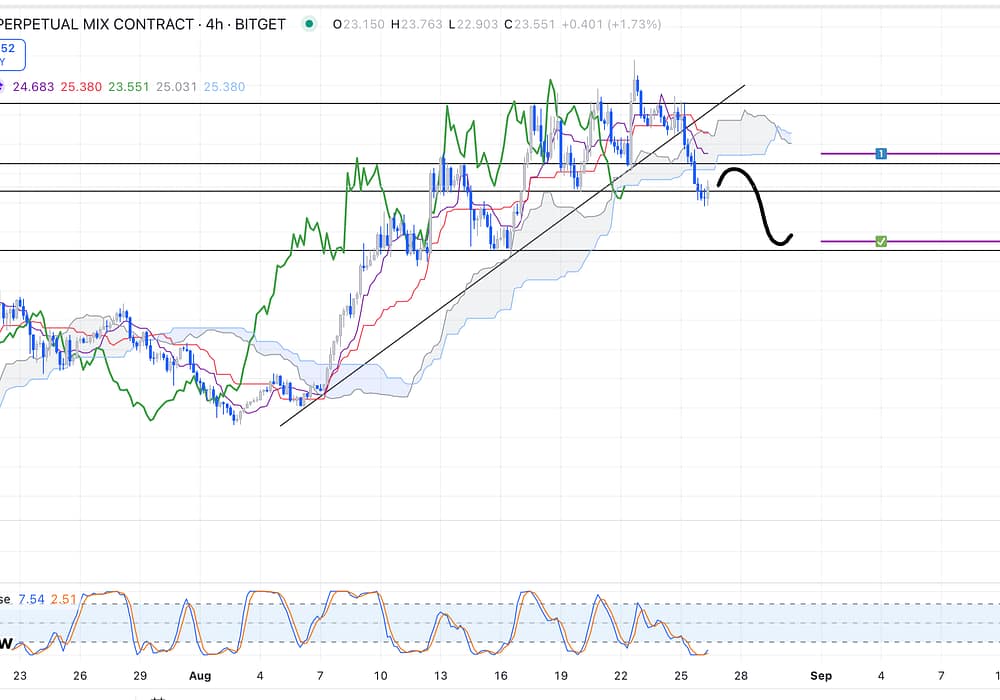1000x700 pixels.
Task: Click the gray Ichimoku value 25.031
Action: tap(177, 87)
